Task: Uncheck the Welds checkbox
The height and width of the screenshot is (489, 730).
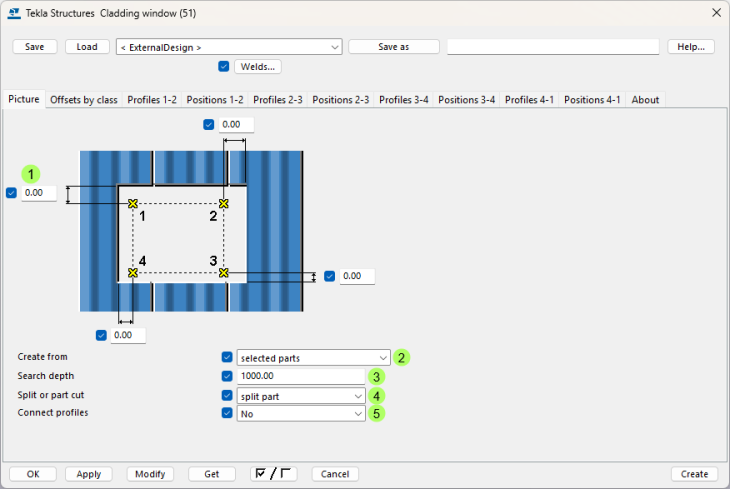Action: click(224, 67)
